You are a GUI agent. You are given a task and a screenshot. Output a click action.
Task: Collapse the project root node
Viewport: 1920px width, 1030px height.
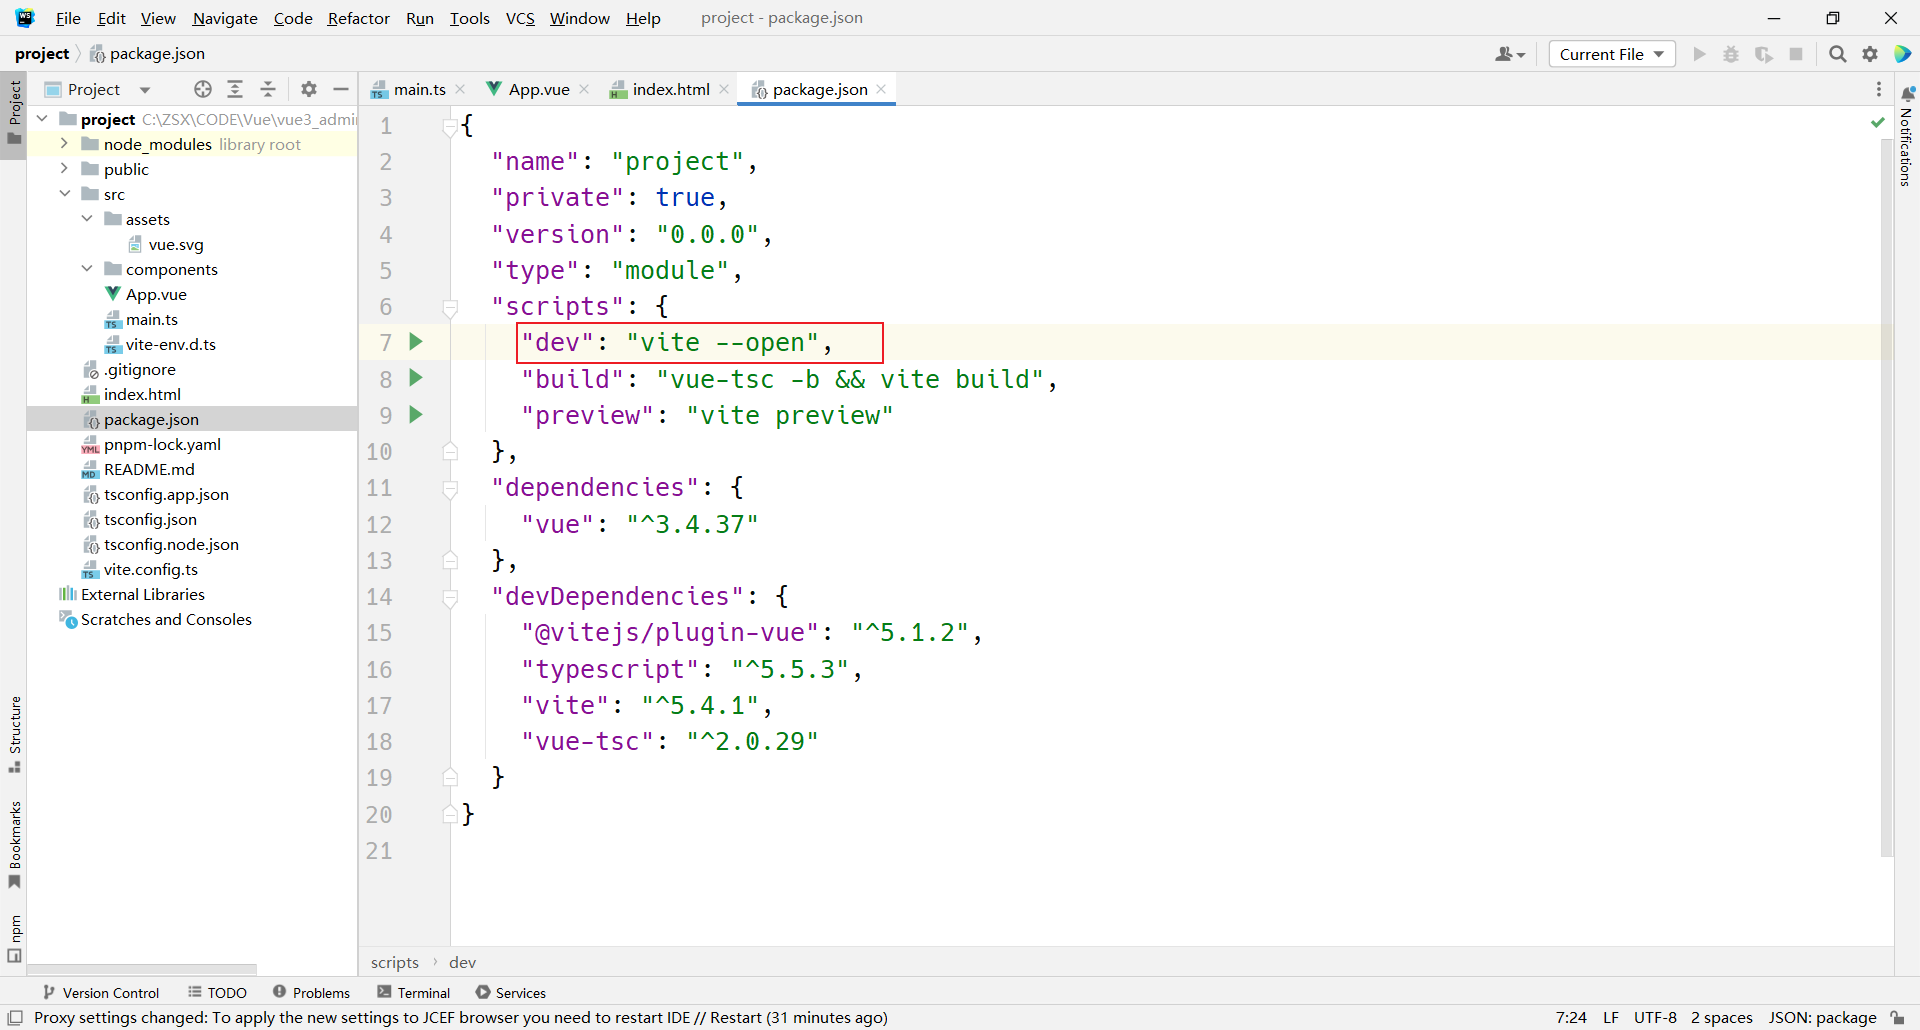coord(42,119)
